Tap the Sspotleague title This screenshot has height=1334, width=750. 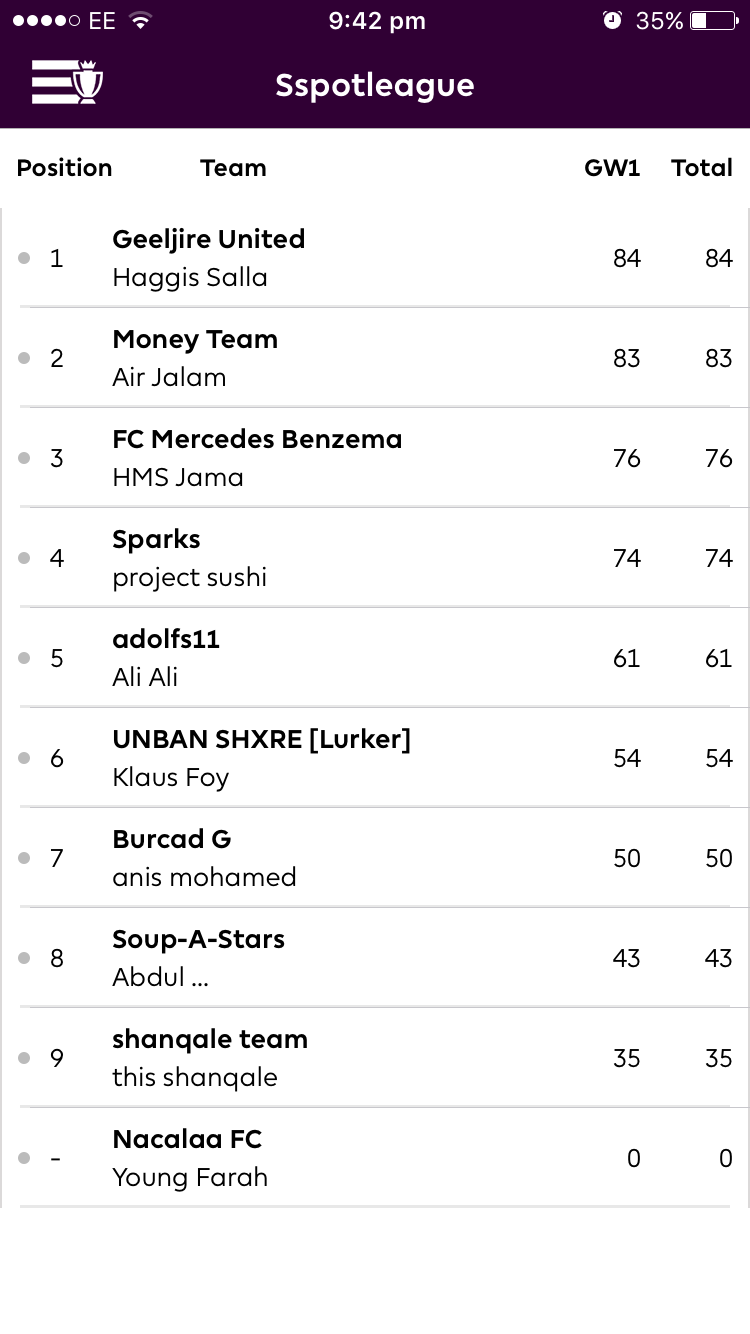(375, 86)
